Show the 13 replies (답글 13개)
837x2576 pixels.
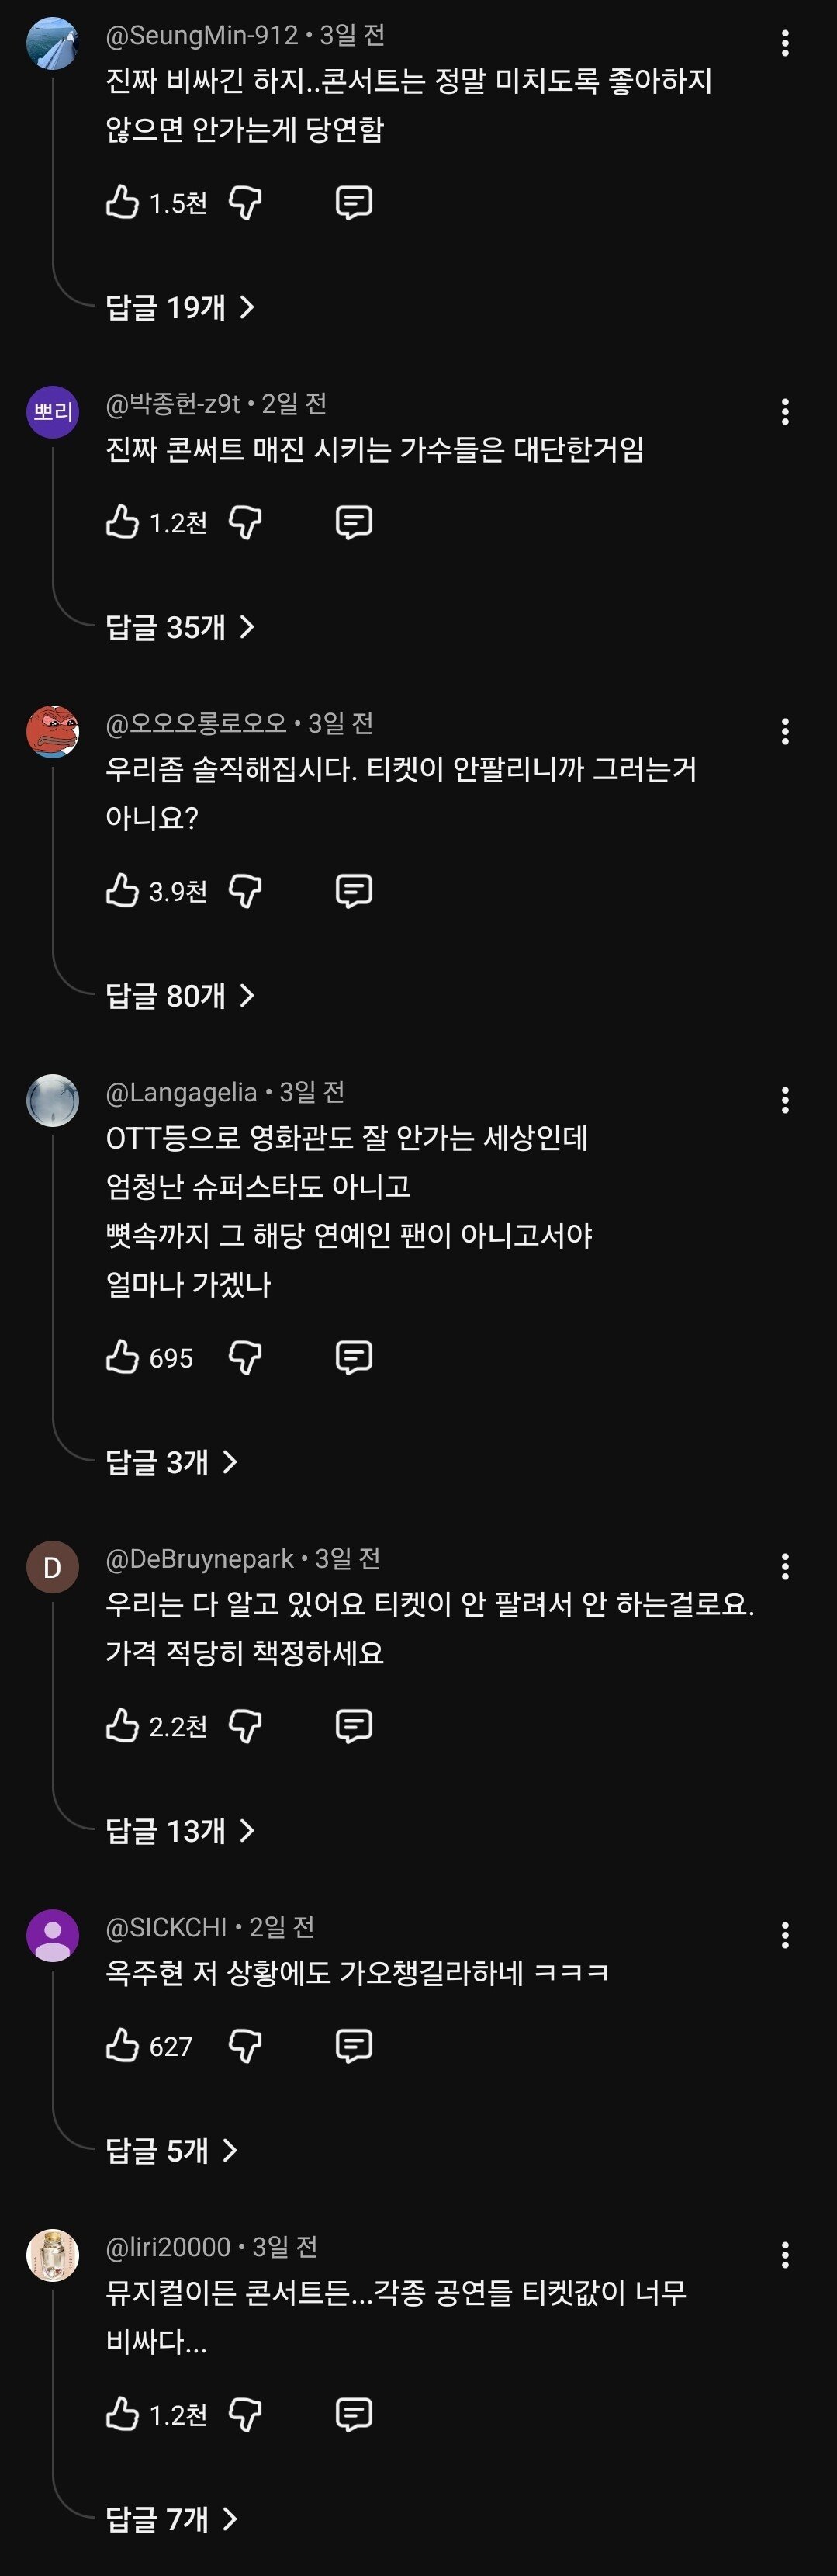tap(180, 1830)
